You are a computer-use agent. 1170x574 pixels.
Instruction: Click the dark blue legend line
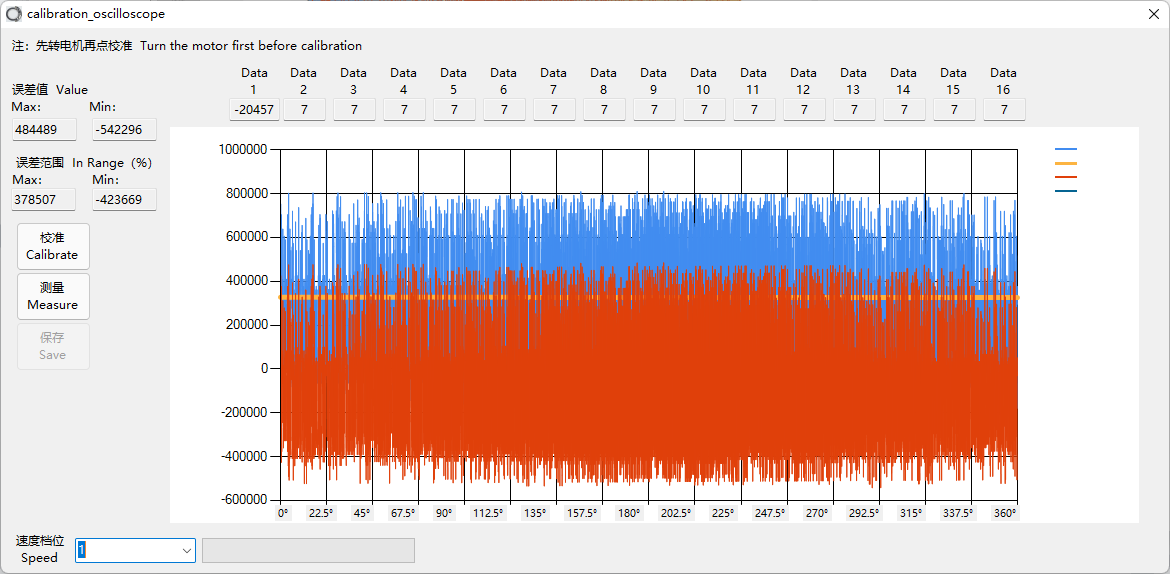click(1066, 191)
